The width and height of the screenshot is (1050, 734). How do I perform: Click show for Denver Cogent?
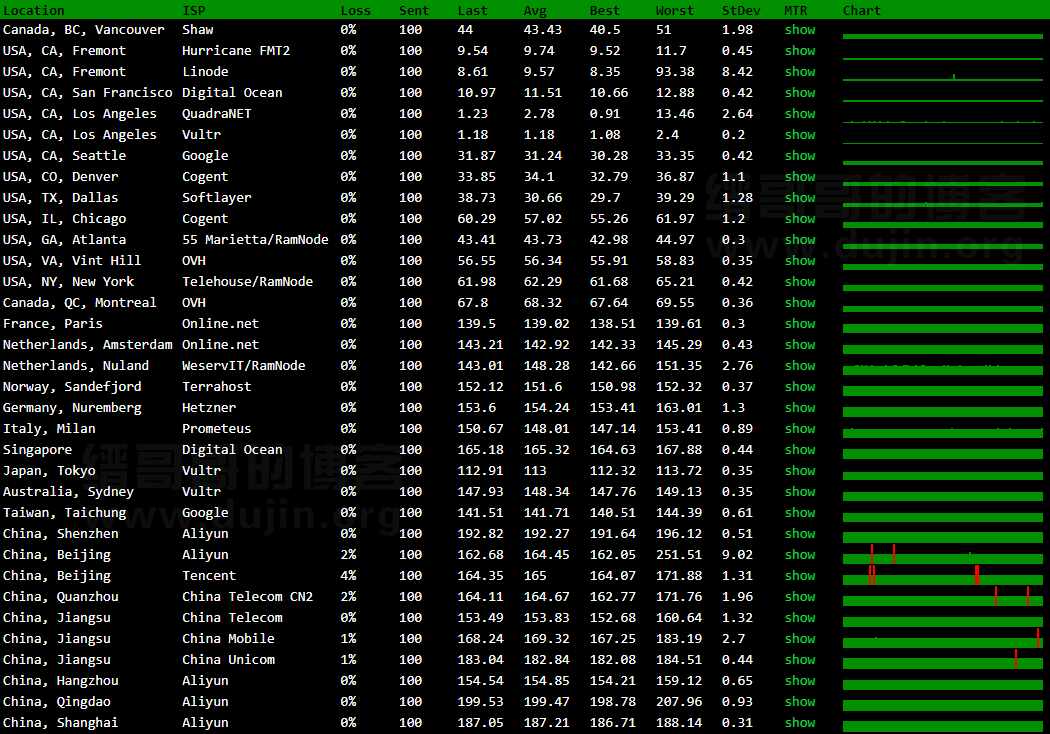tap(800, 177)
